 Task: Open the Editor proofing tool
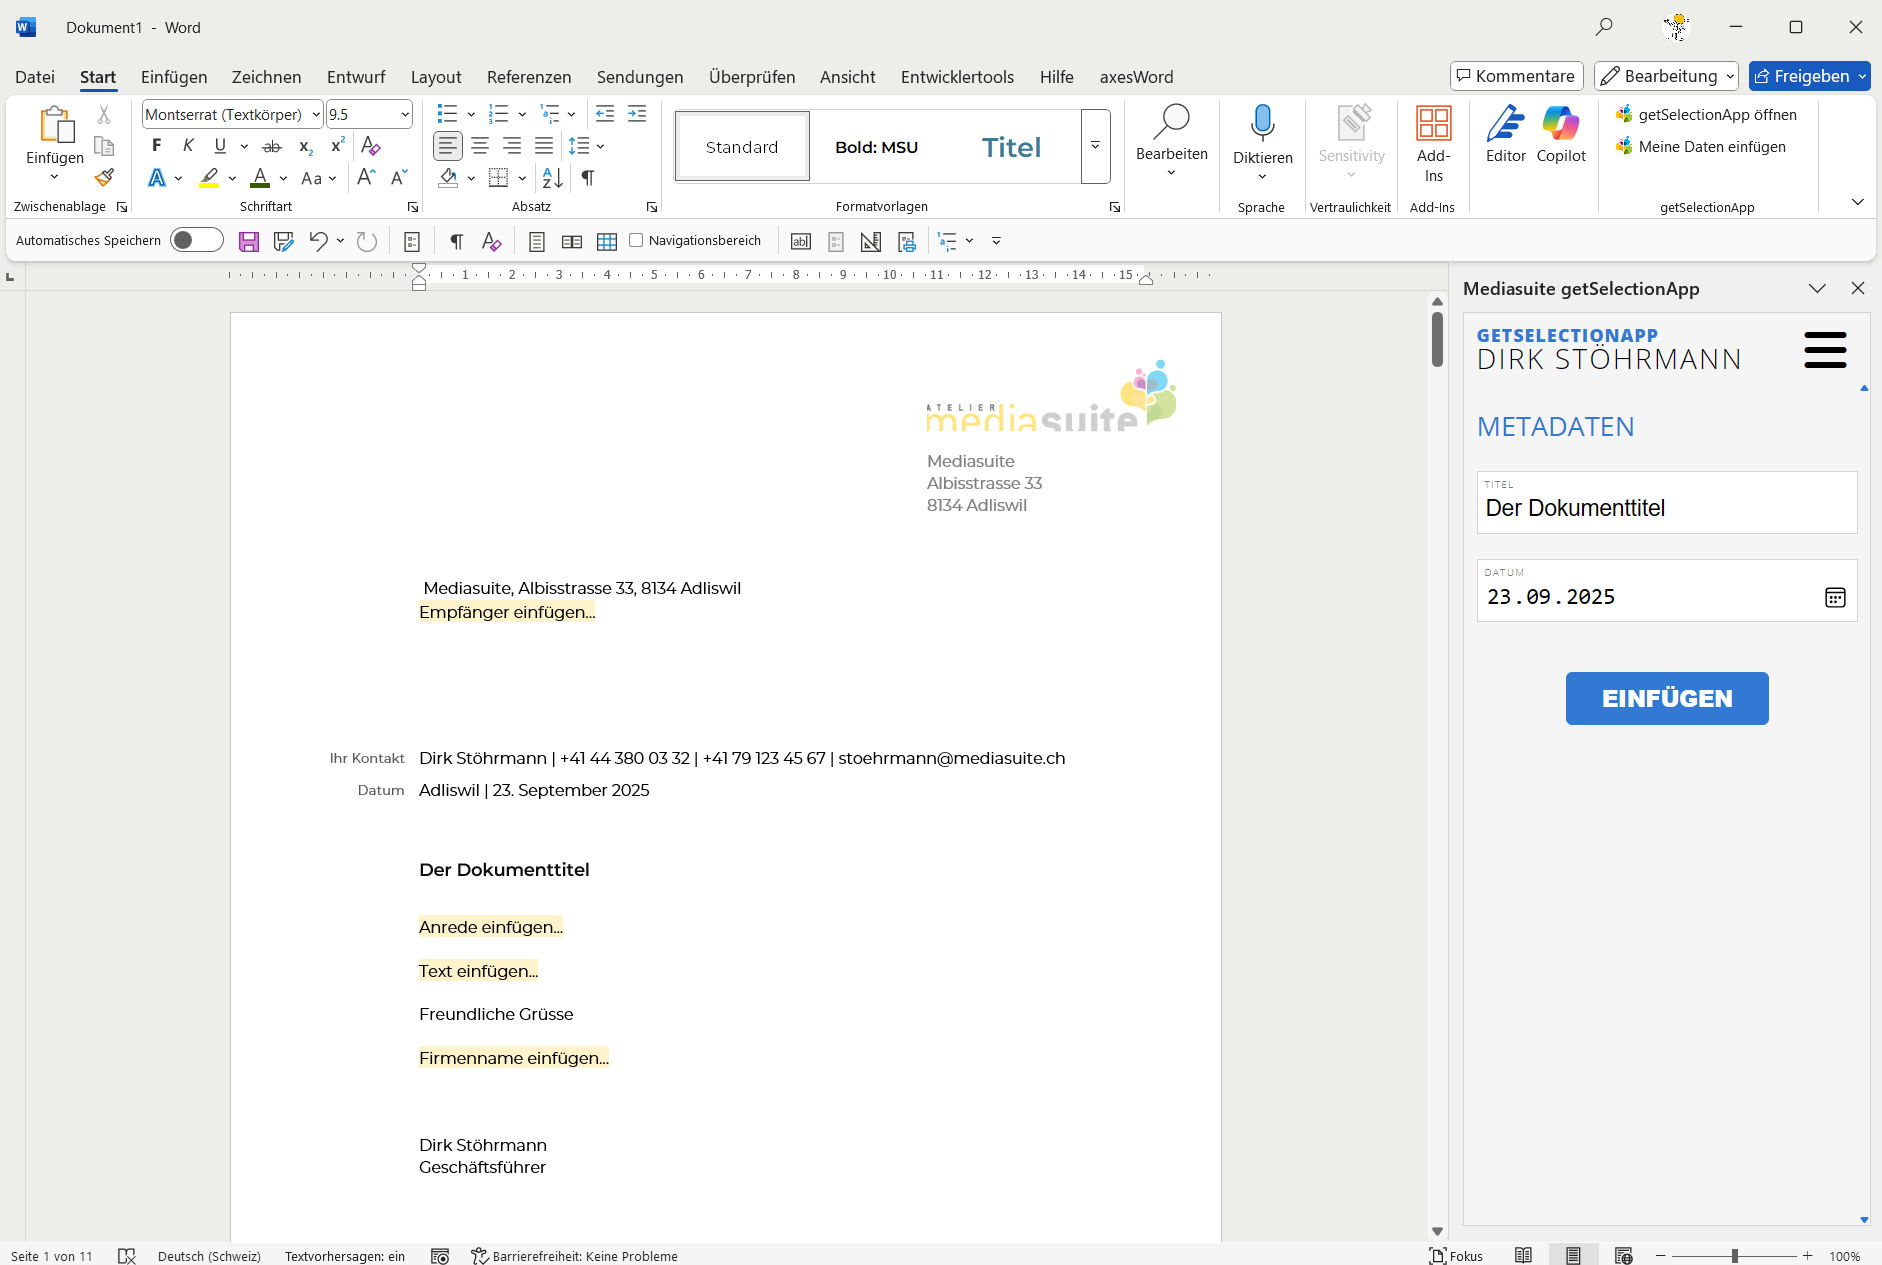(1505, 134)
